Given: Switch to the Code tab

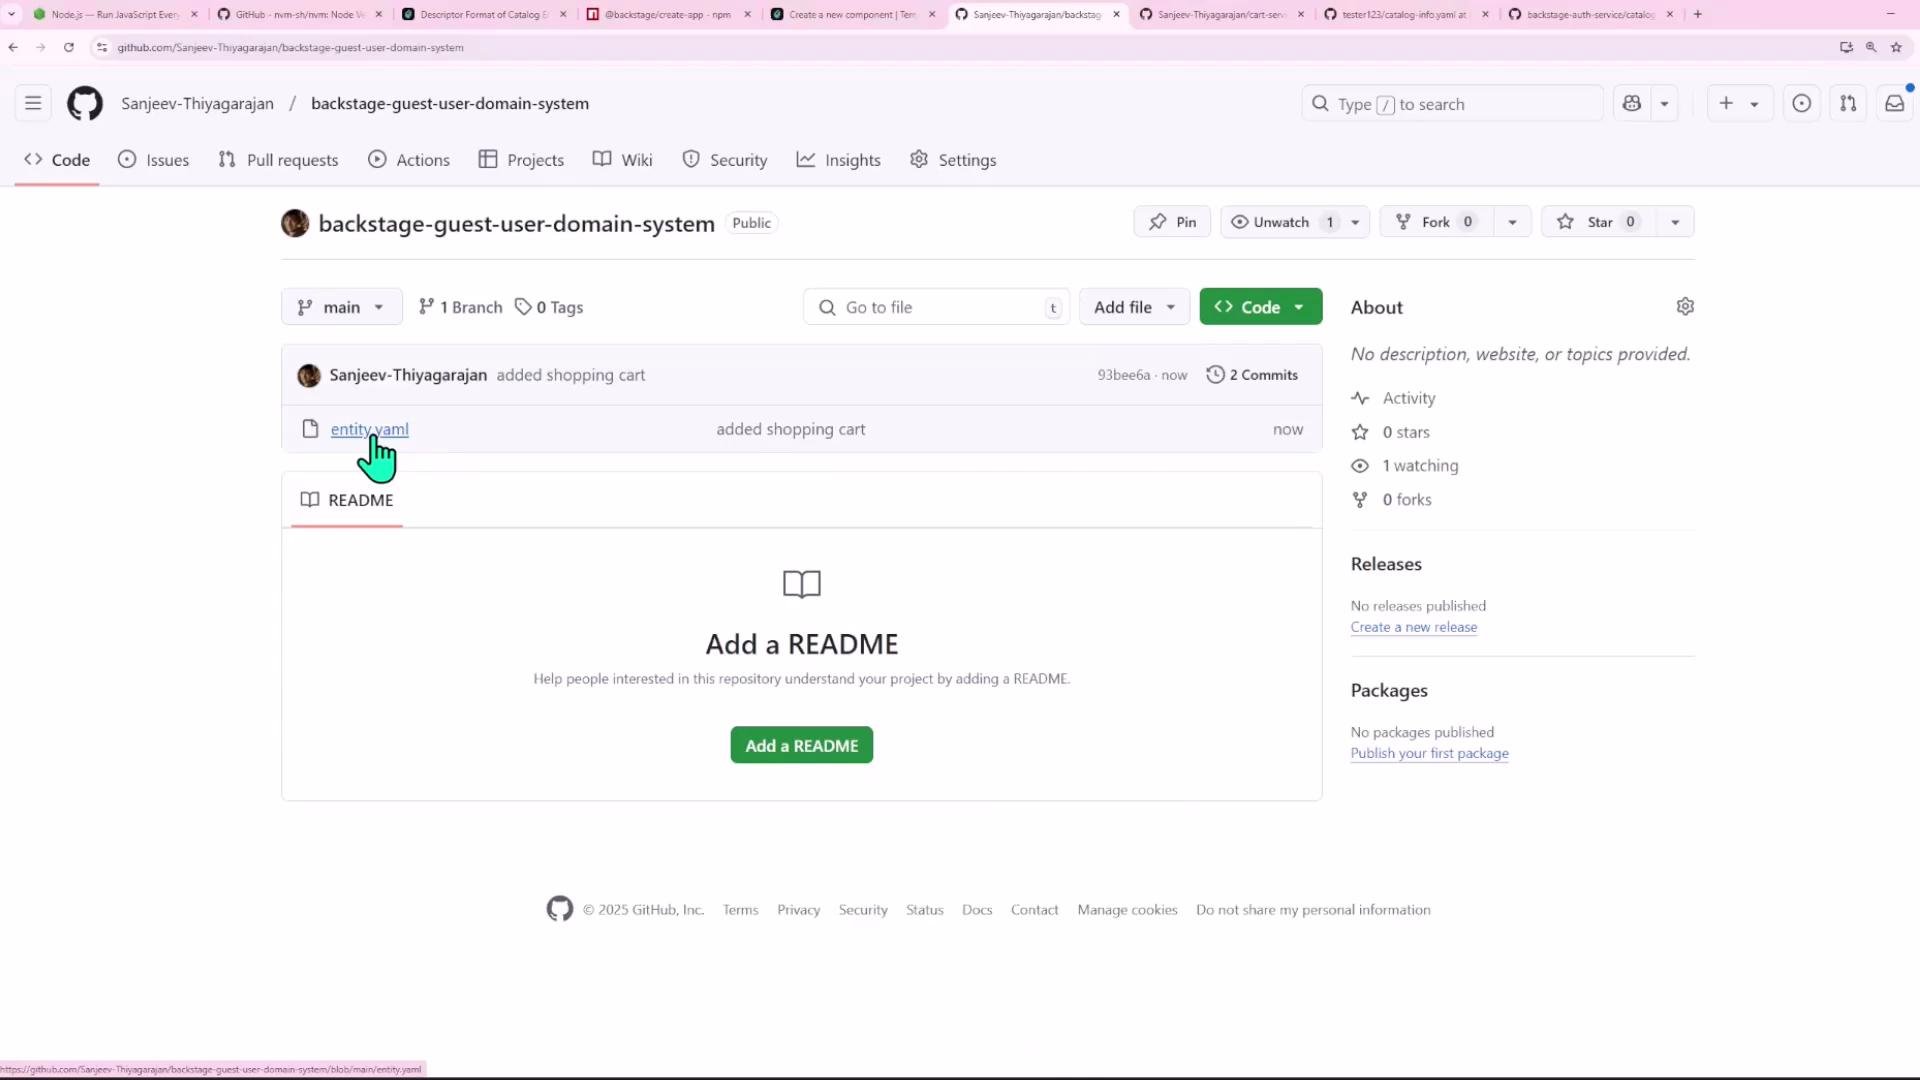Looking at the screenshot, I should pyautogui.click(x=57, y=160).
